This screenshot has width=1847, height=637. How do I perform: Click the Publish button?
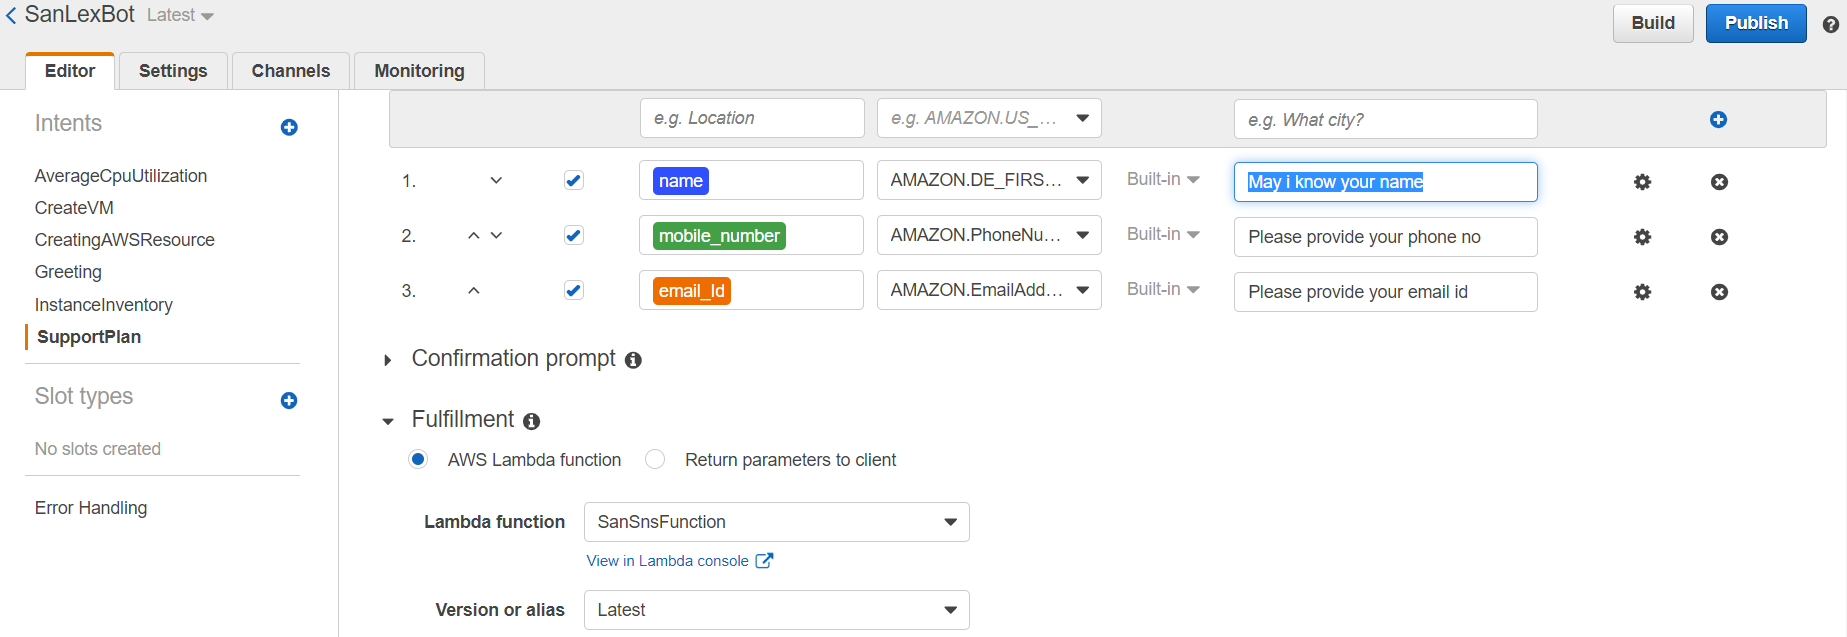1755,23
